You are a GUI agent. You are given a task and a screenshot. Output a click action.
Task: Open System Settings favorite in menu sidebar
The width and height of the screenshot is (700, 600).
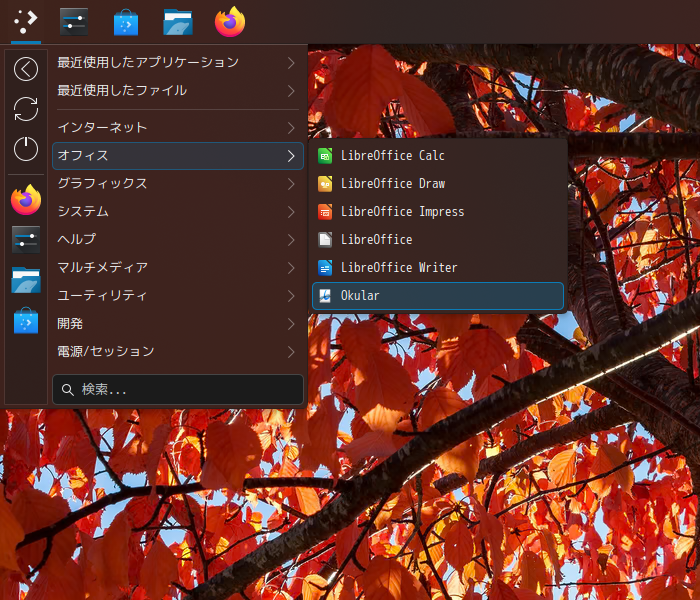pyautogui.click(x=26, y=240)
